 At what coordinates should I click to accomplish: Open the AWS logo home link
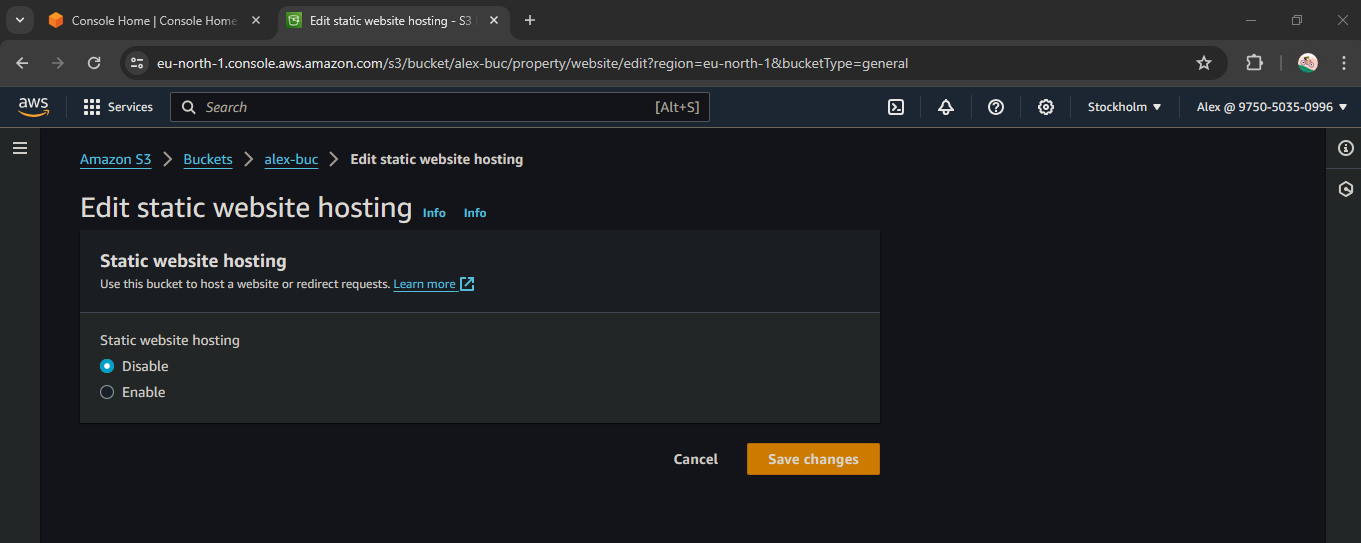coord(33,107)
